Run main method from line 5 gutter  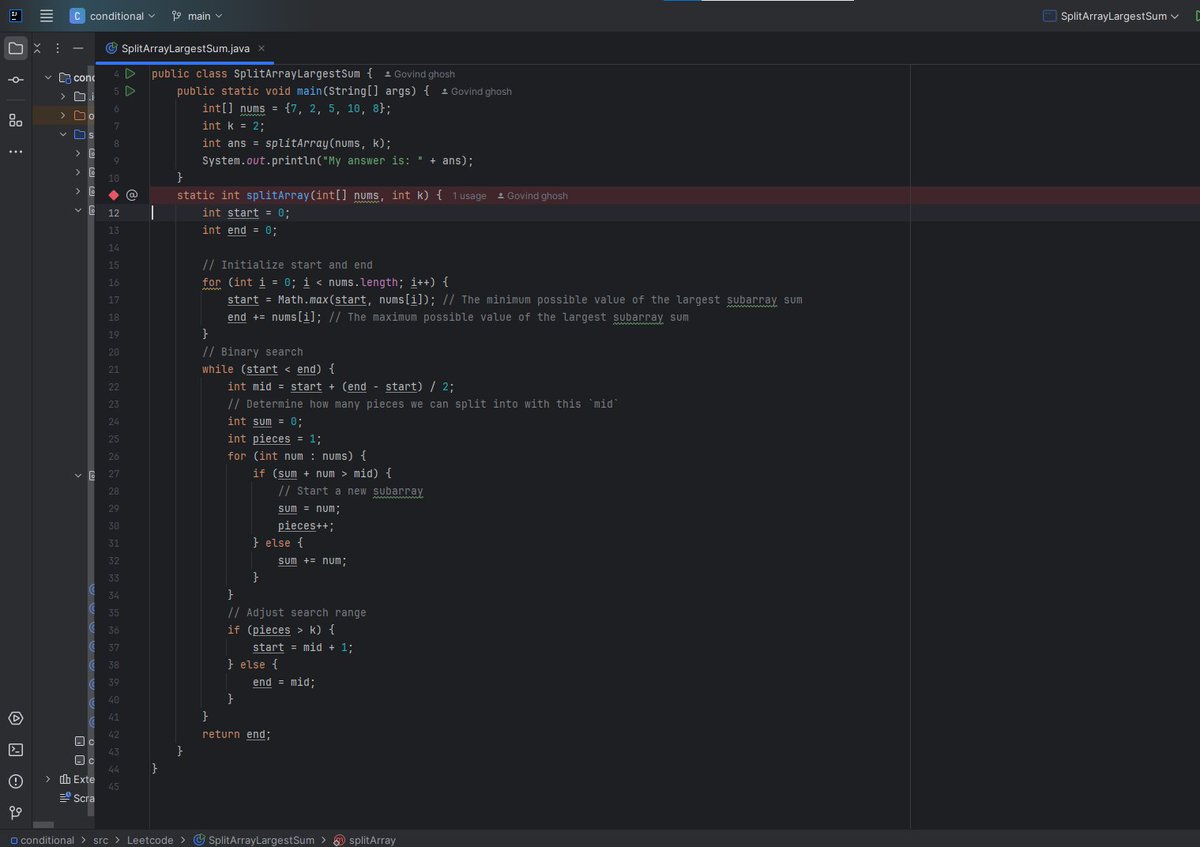click(x=130, y=91)
